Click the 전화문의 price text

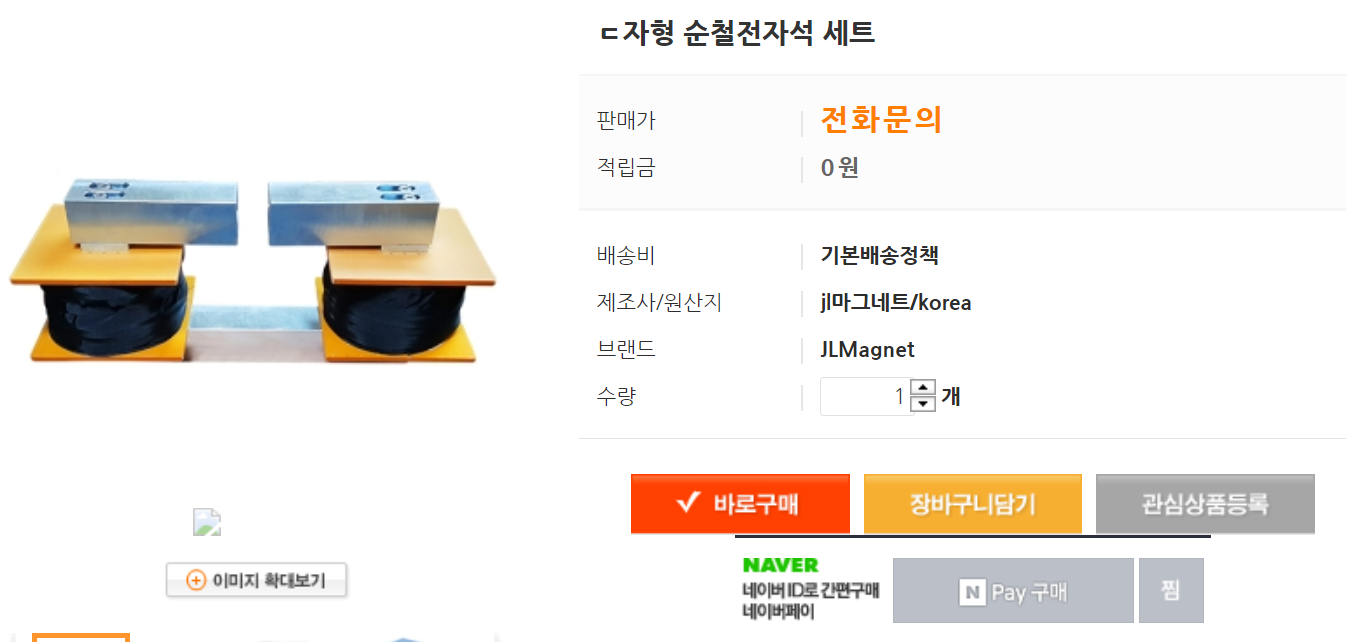click(881, 120)
